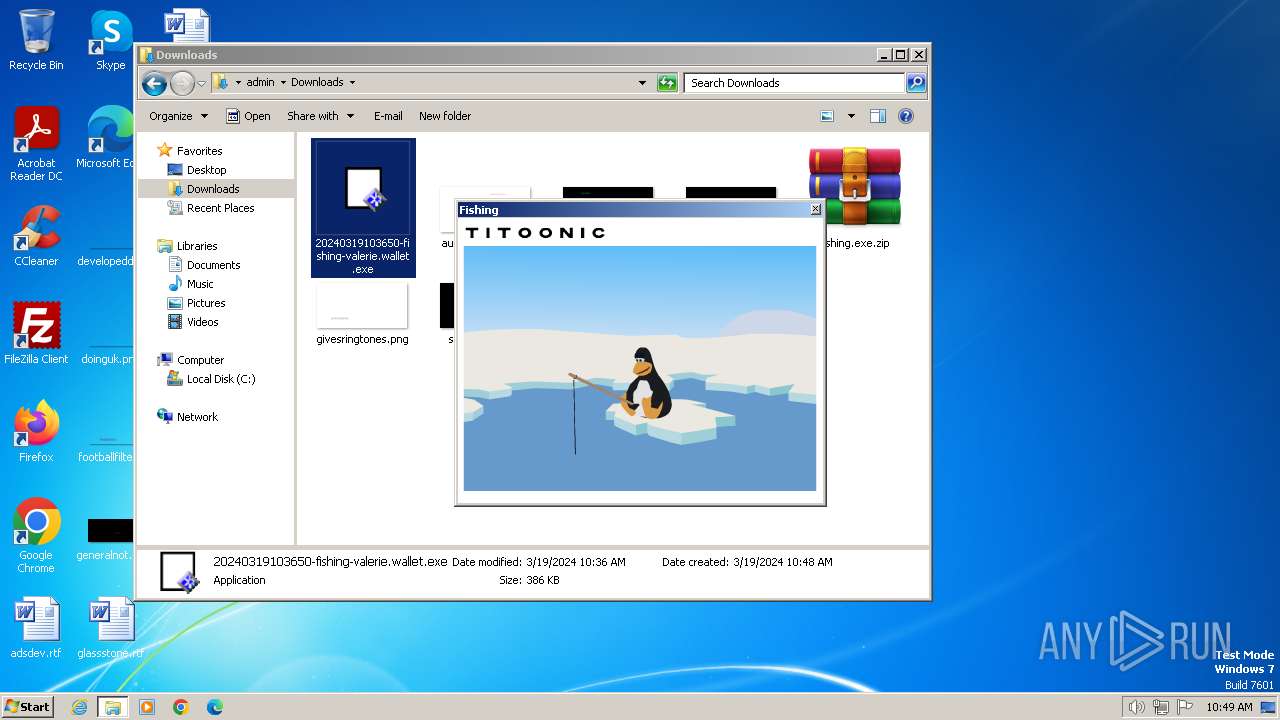Refresh the Downloads folder view
This screenshot has height=720, width=1280.
click(667, 83)
